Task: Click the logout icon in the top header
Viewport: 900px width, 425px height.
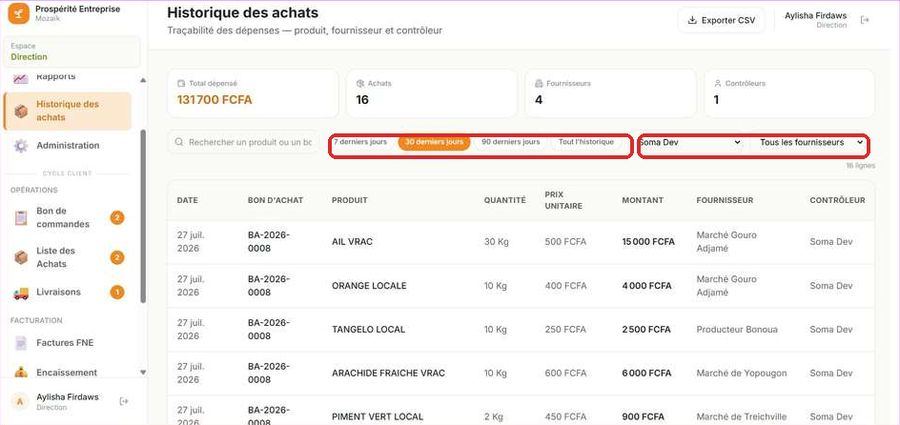Action: point(864,20)
